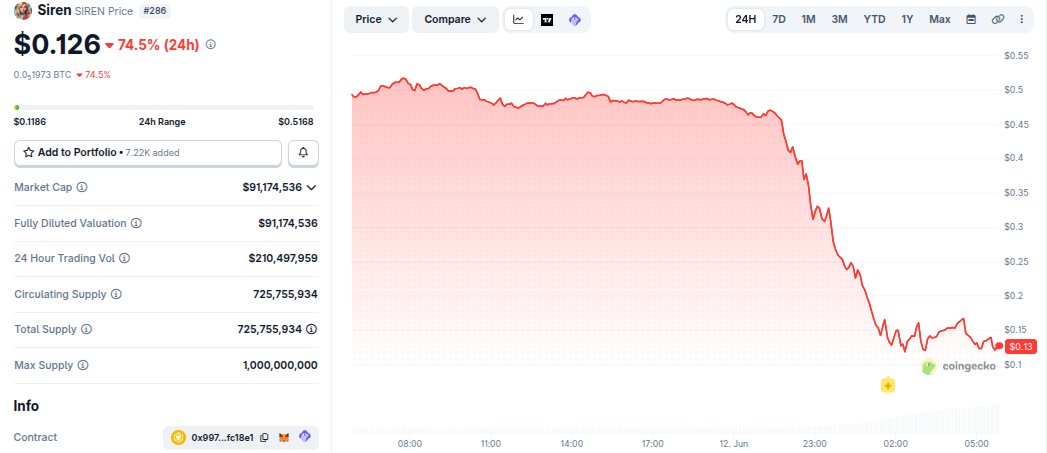Open the calendar date range picker
Viewport: 1047px width, 453px height.
971,19
